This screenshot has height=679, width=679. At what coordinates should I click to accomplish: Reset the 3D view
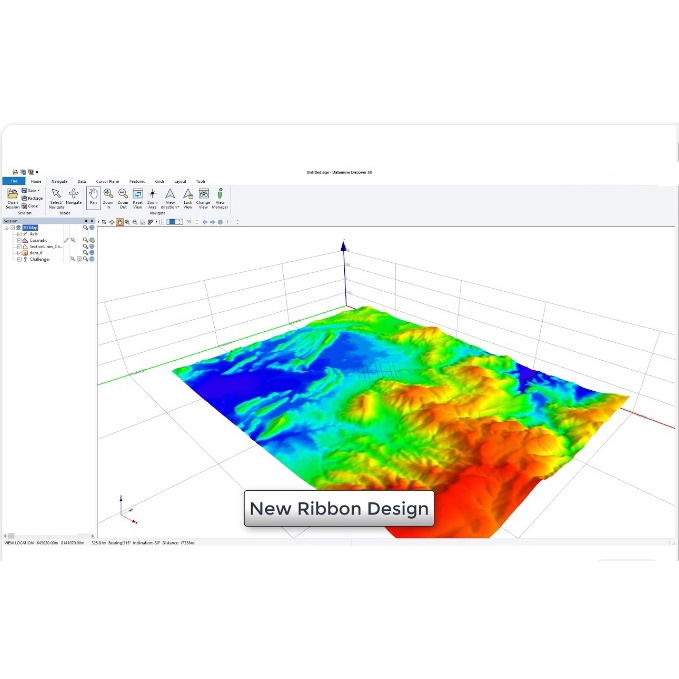(x=138, y=197)
